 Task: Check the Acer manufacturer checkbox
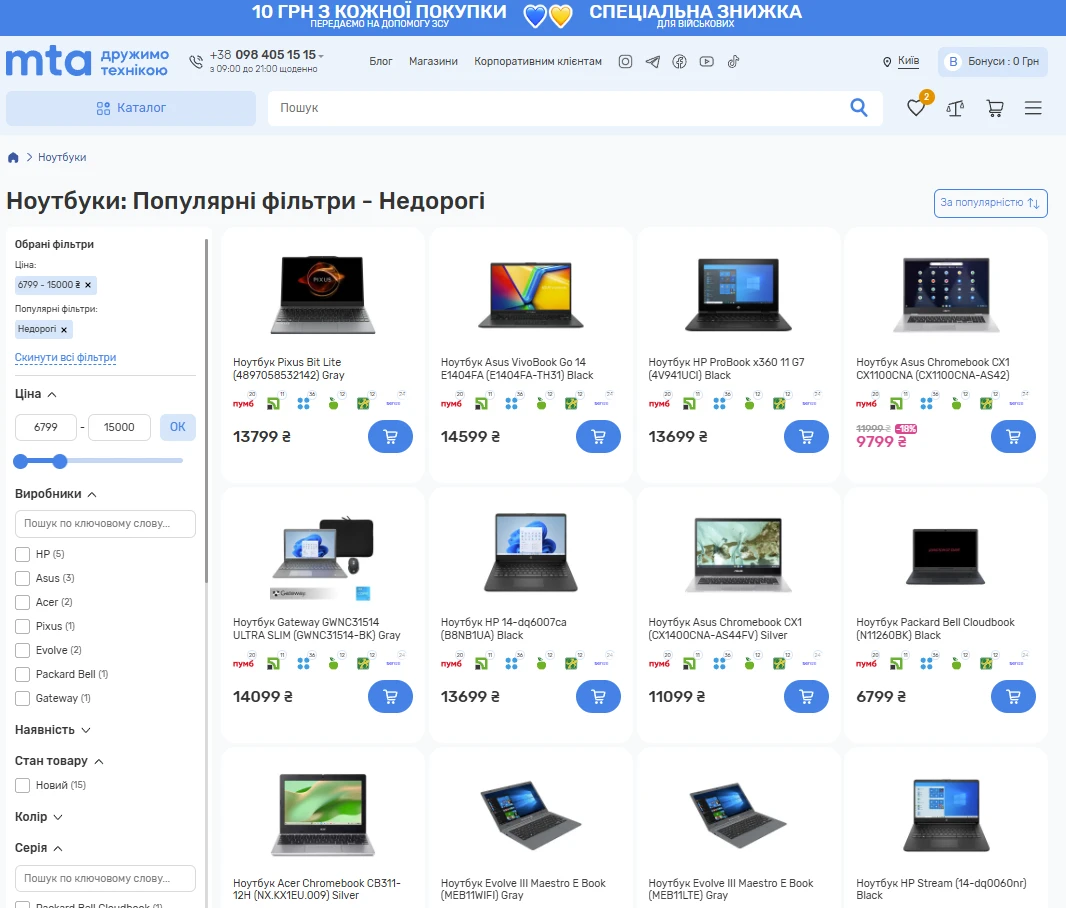[22, 602]
